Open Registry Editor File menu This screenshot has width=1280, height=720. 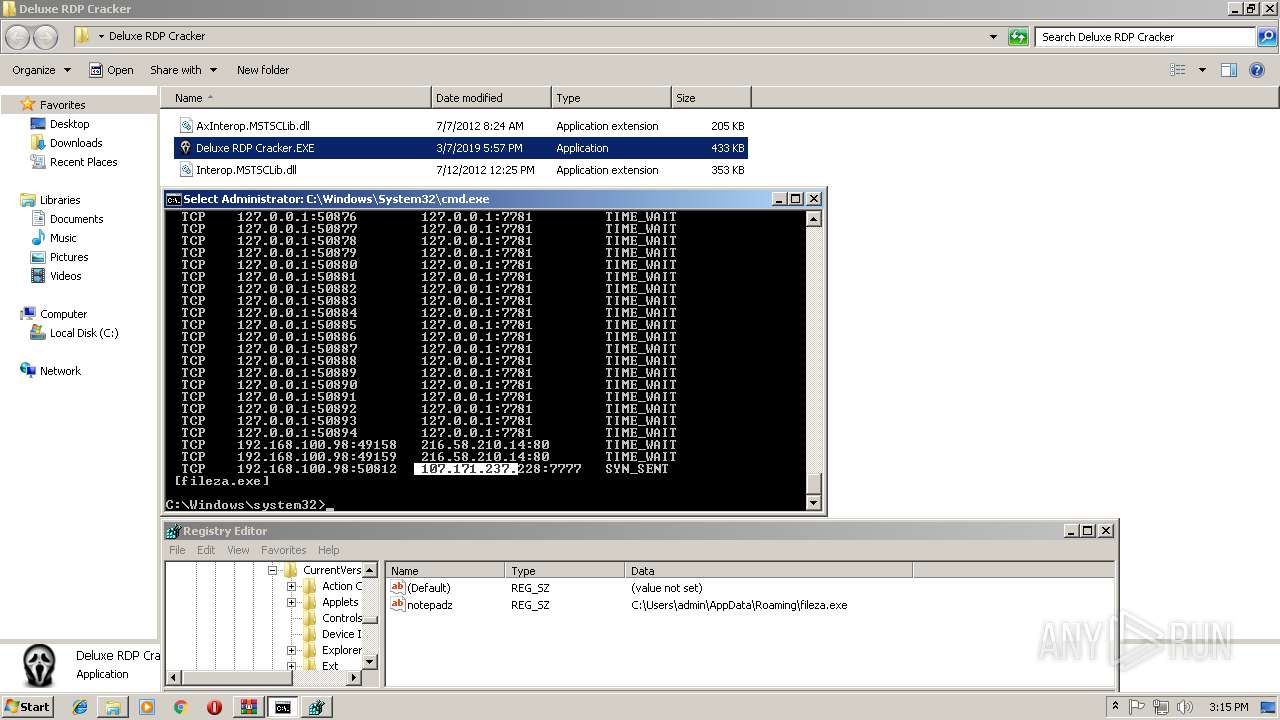(x=177, y=550)
